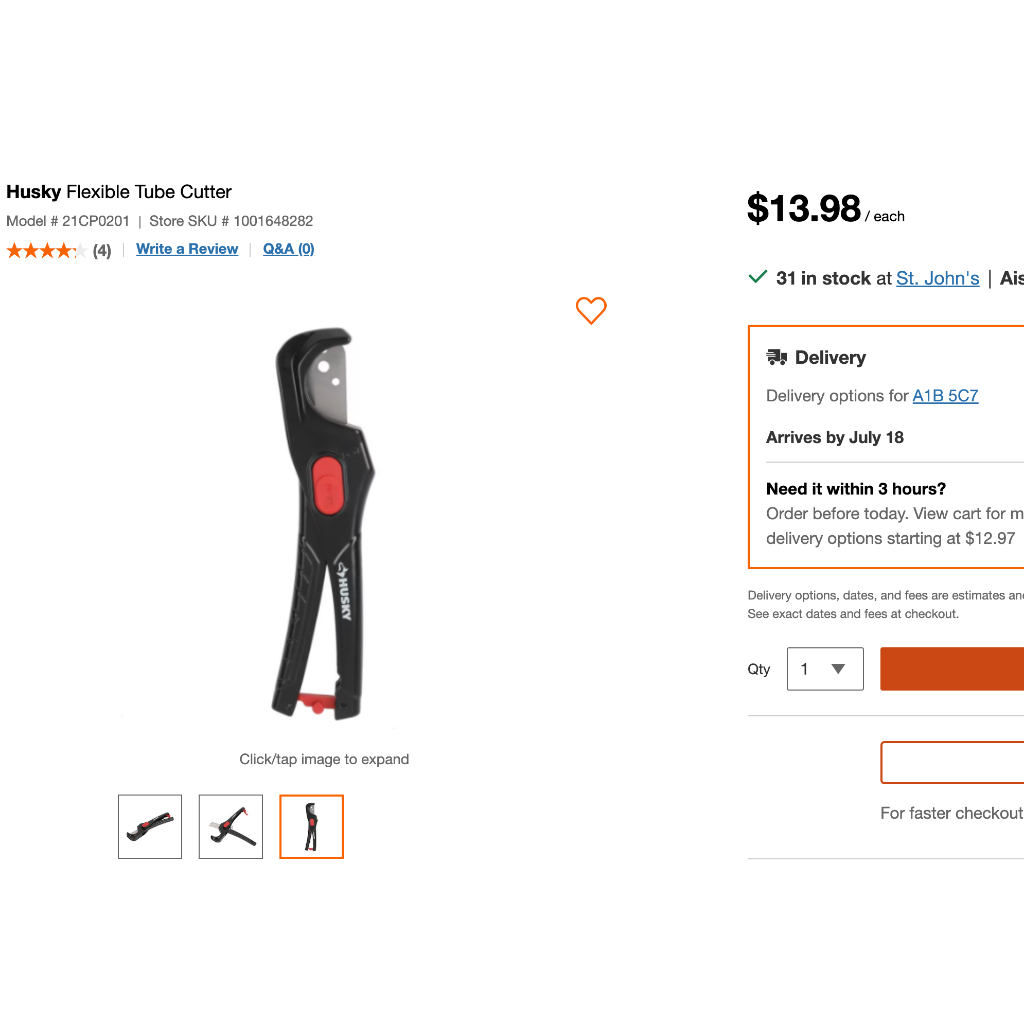
Task: Open the Qty quantity dropdown
Action: pyautogui.click(x=825, y=669)
